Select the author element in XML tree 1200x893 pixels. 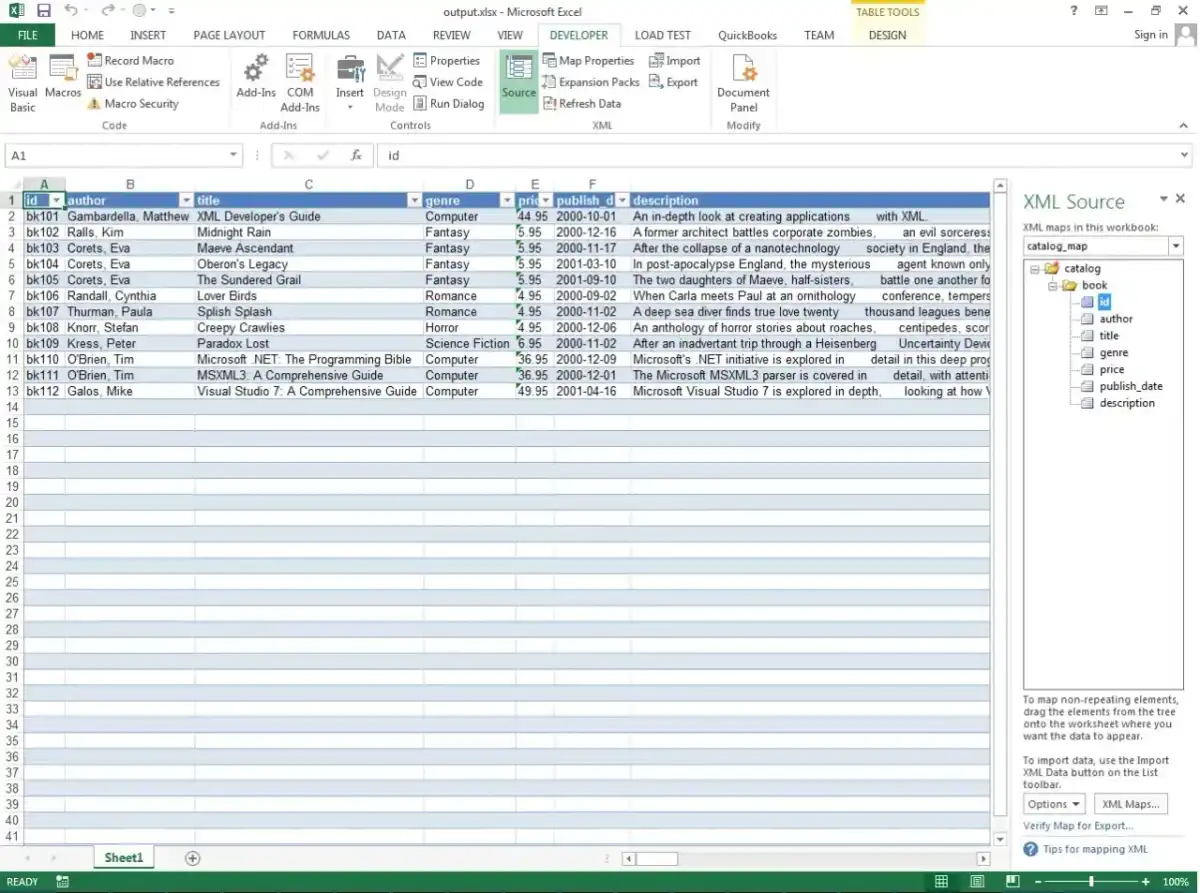[x=1116, y=319]
